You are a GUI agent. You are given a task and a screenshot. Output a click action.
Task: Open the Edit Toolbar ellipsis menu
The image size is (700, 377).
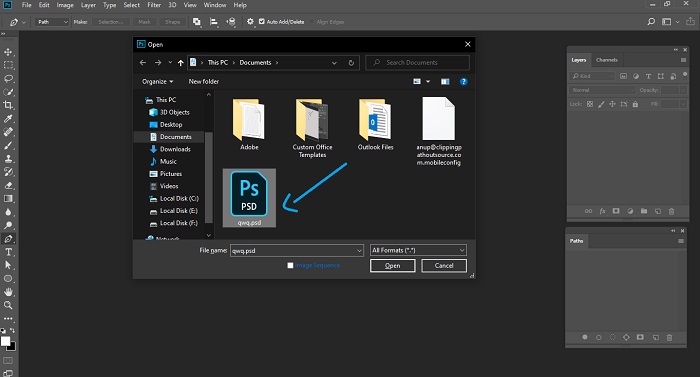coord(8,319)
